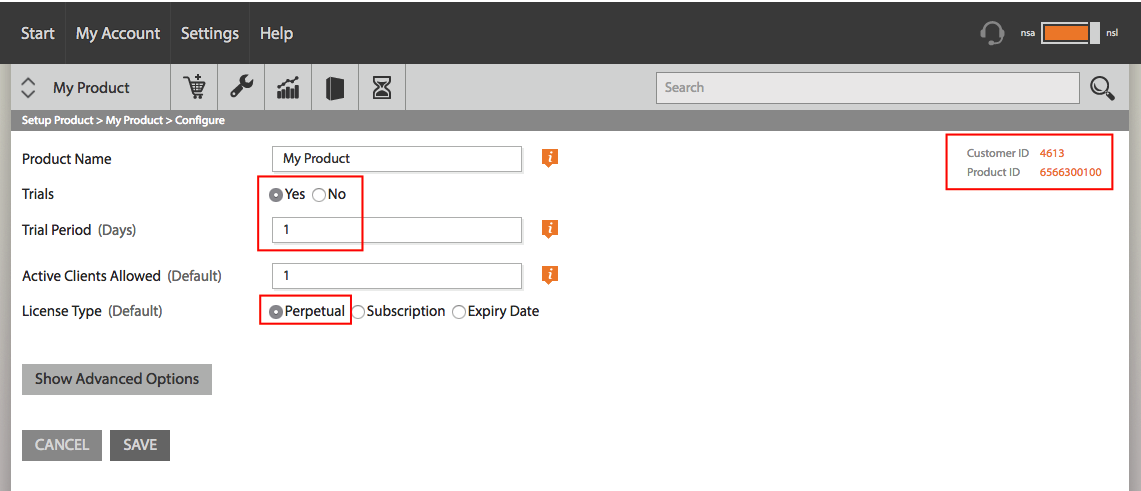
Task: Open the Start menu item
Action: (38, 33)
